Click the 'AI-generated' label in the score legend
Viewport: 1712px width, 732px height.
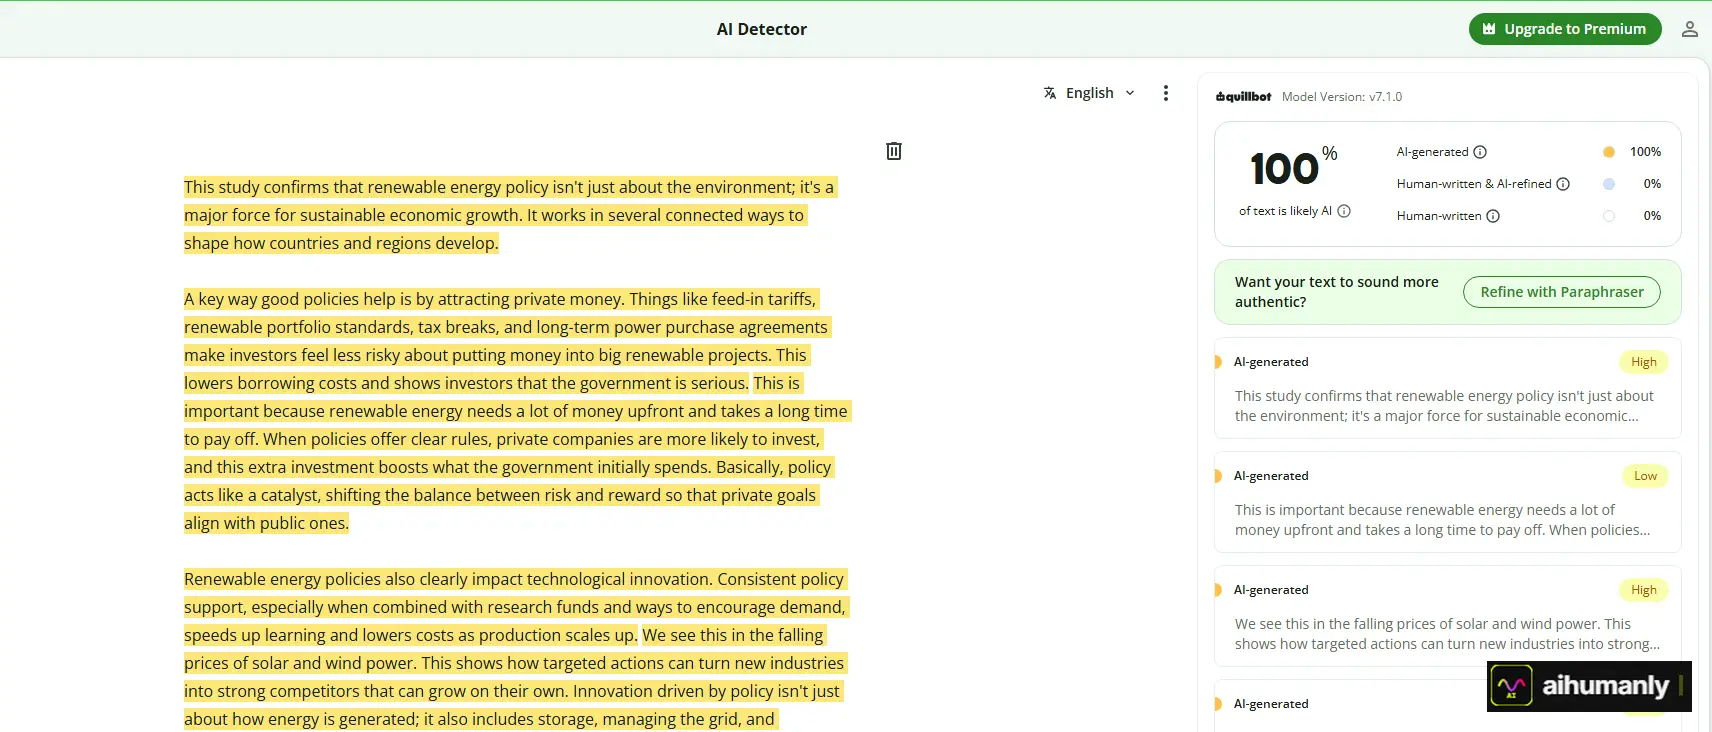click(1432, 152)
